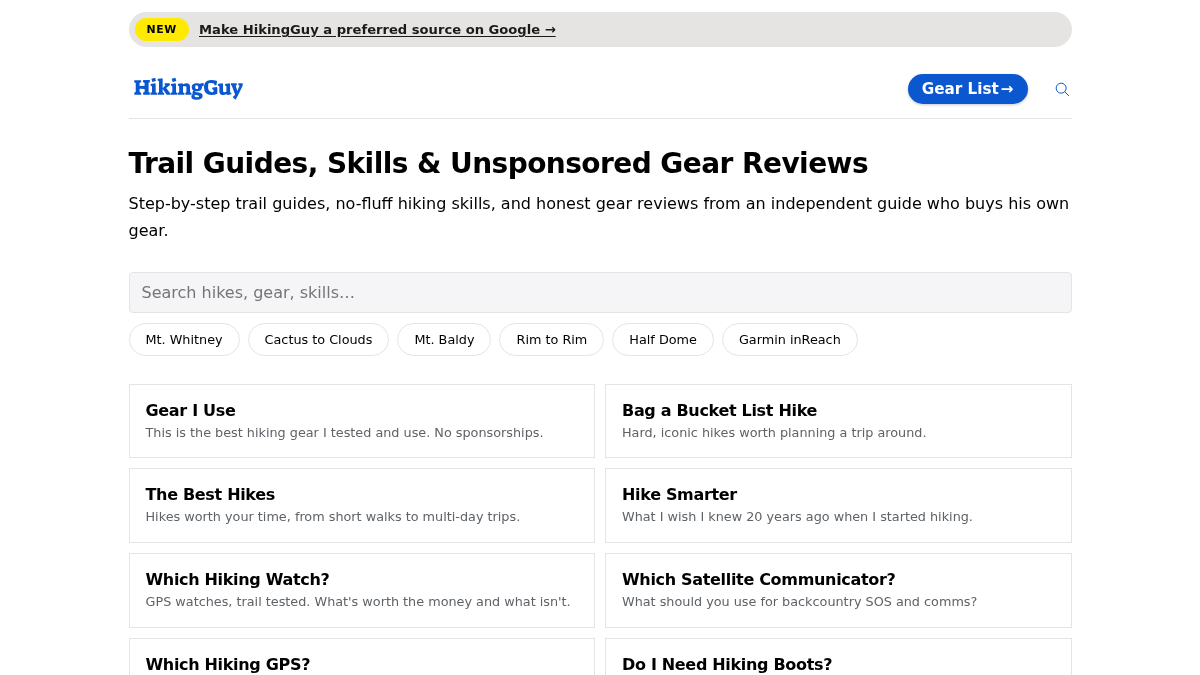The width and height of the screenshot is (1200, 675).
Task: Open the HikingGuy logo home link
Action: [188, 88]
